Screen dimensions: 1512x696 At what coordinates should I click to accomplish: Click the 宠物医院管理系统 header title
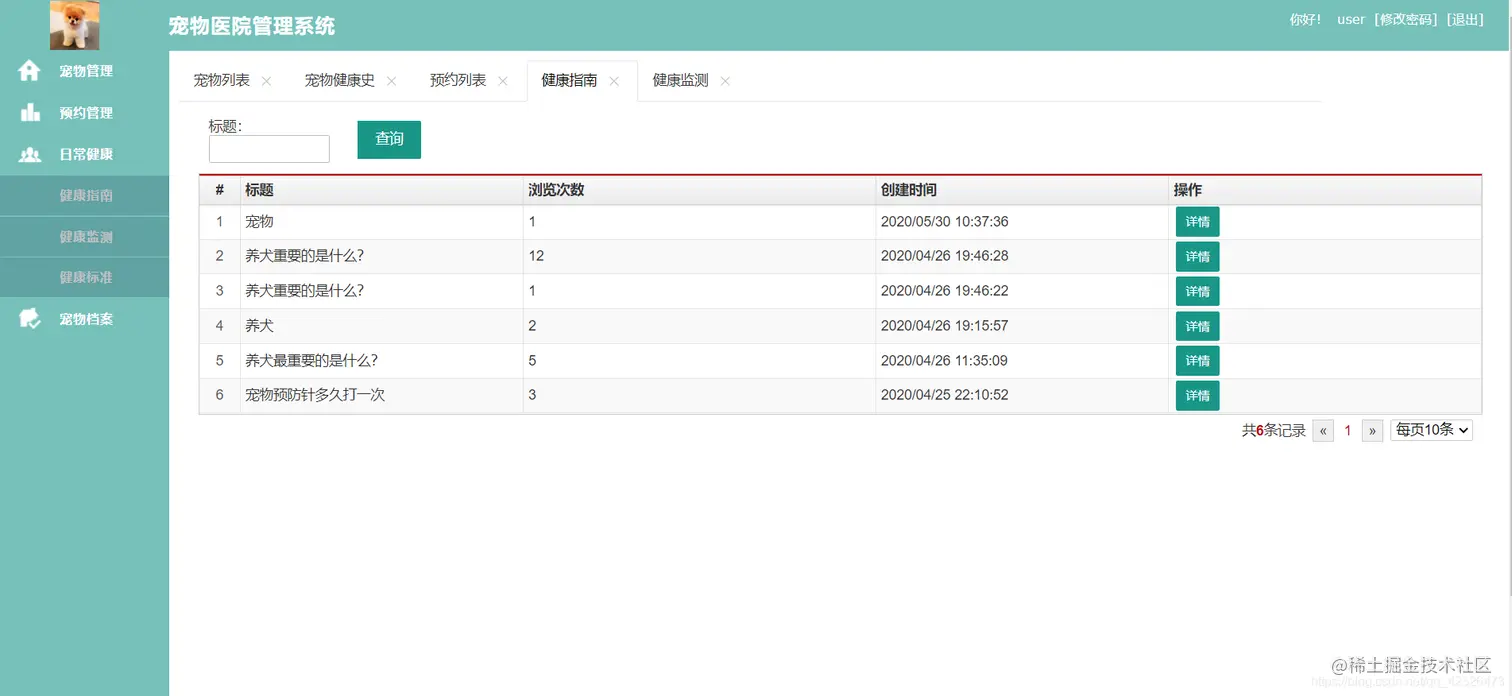tap(252, 27)
